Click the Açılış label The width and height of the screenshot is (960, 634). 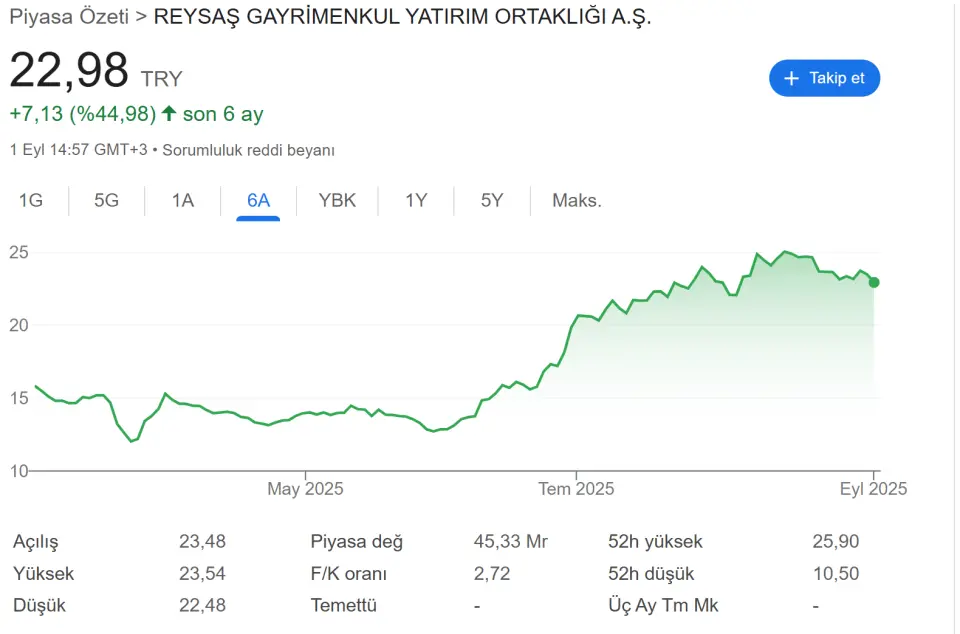(36, 542)
